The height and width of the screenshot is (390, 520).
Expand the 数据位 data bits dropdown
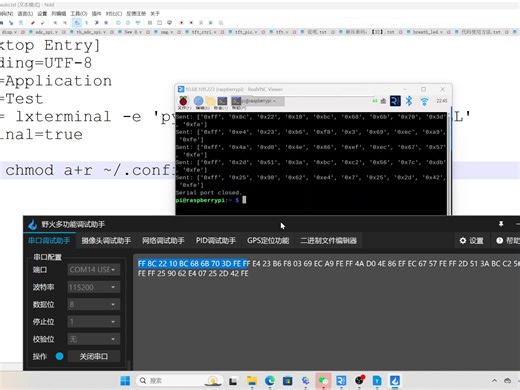(x=93, y=304)
